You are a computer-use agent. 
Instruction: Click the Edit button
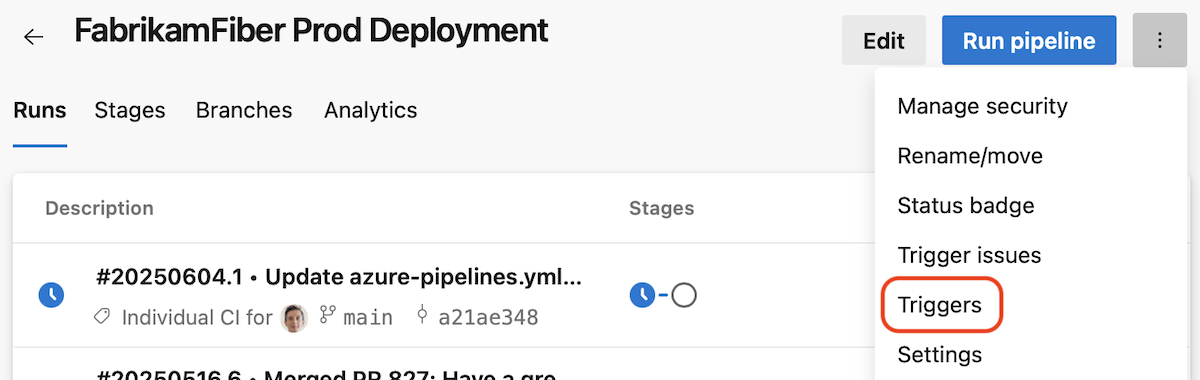(884, 41)
